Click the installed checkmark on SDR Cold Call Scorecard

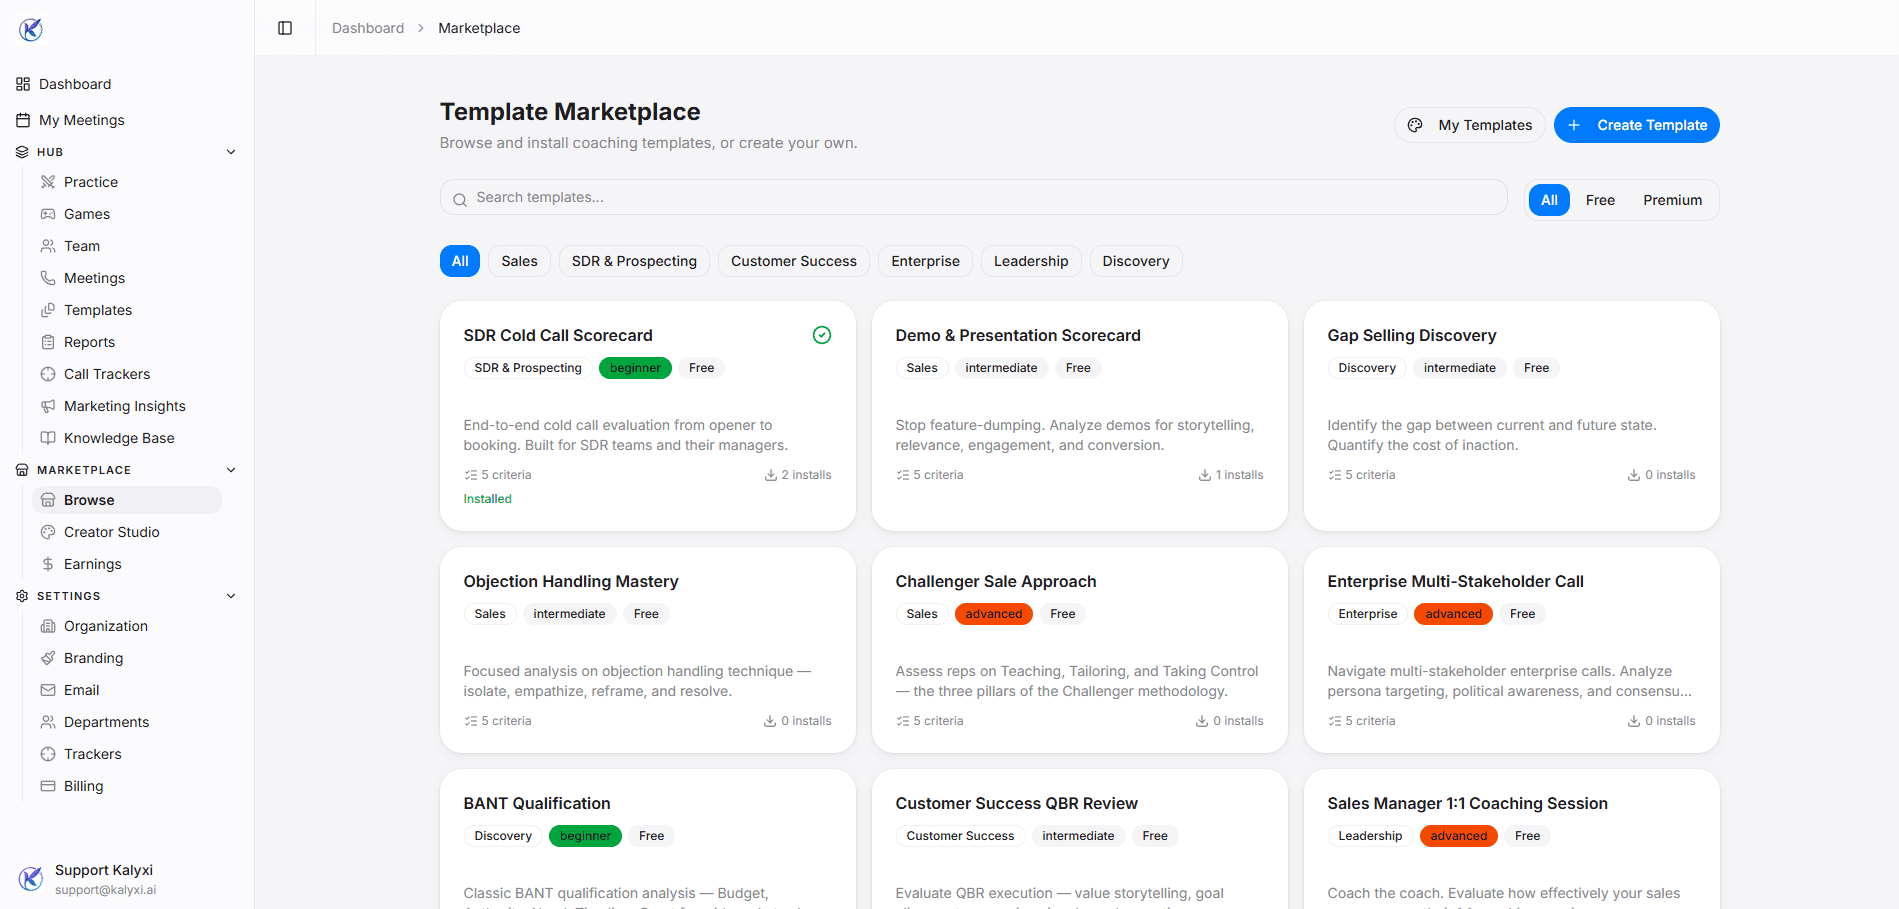click(822, 334)
